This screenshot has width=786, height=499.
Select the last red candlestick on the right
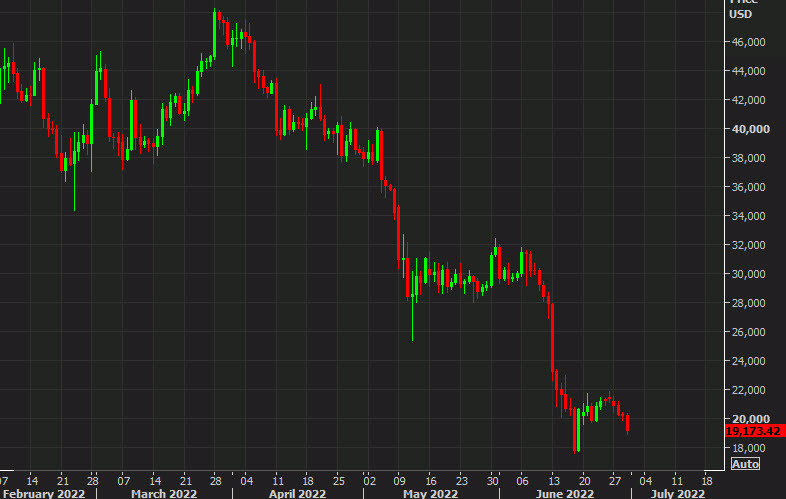pos(627,425)
